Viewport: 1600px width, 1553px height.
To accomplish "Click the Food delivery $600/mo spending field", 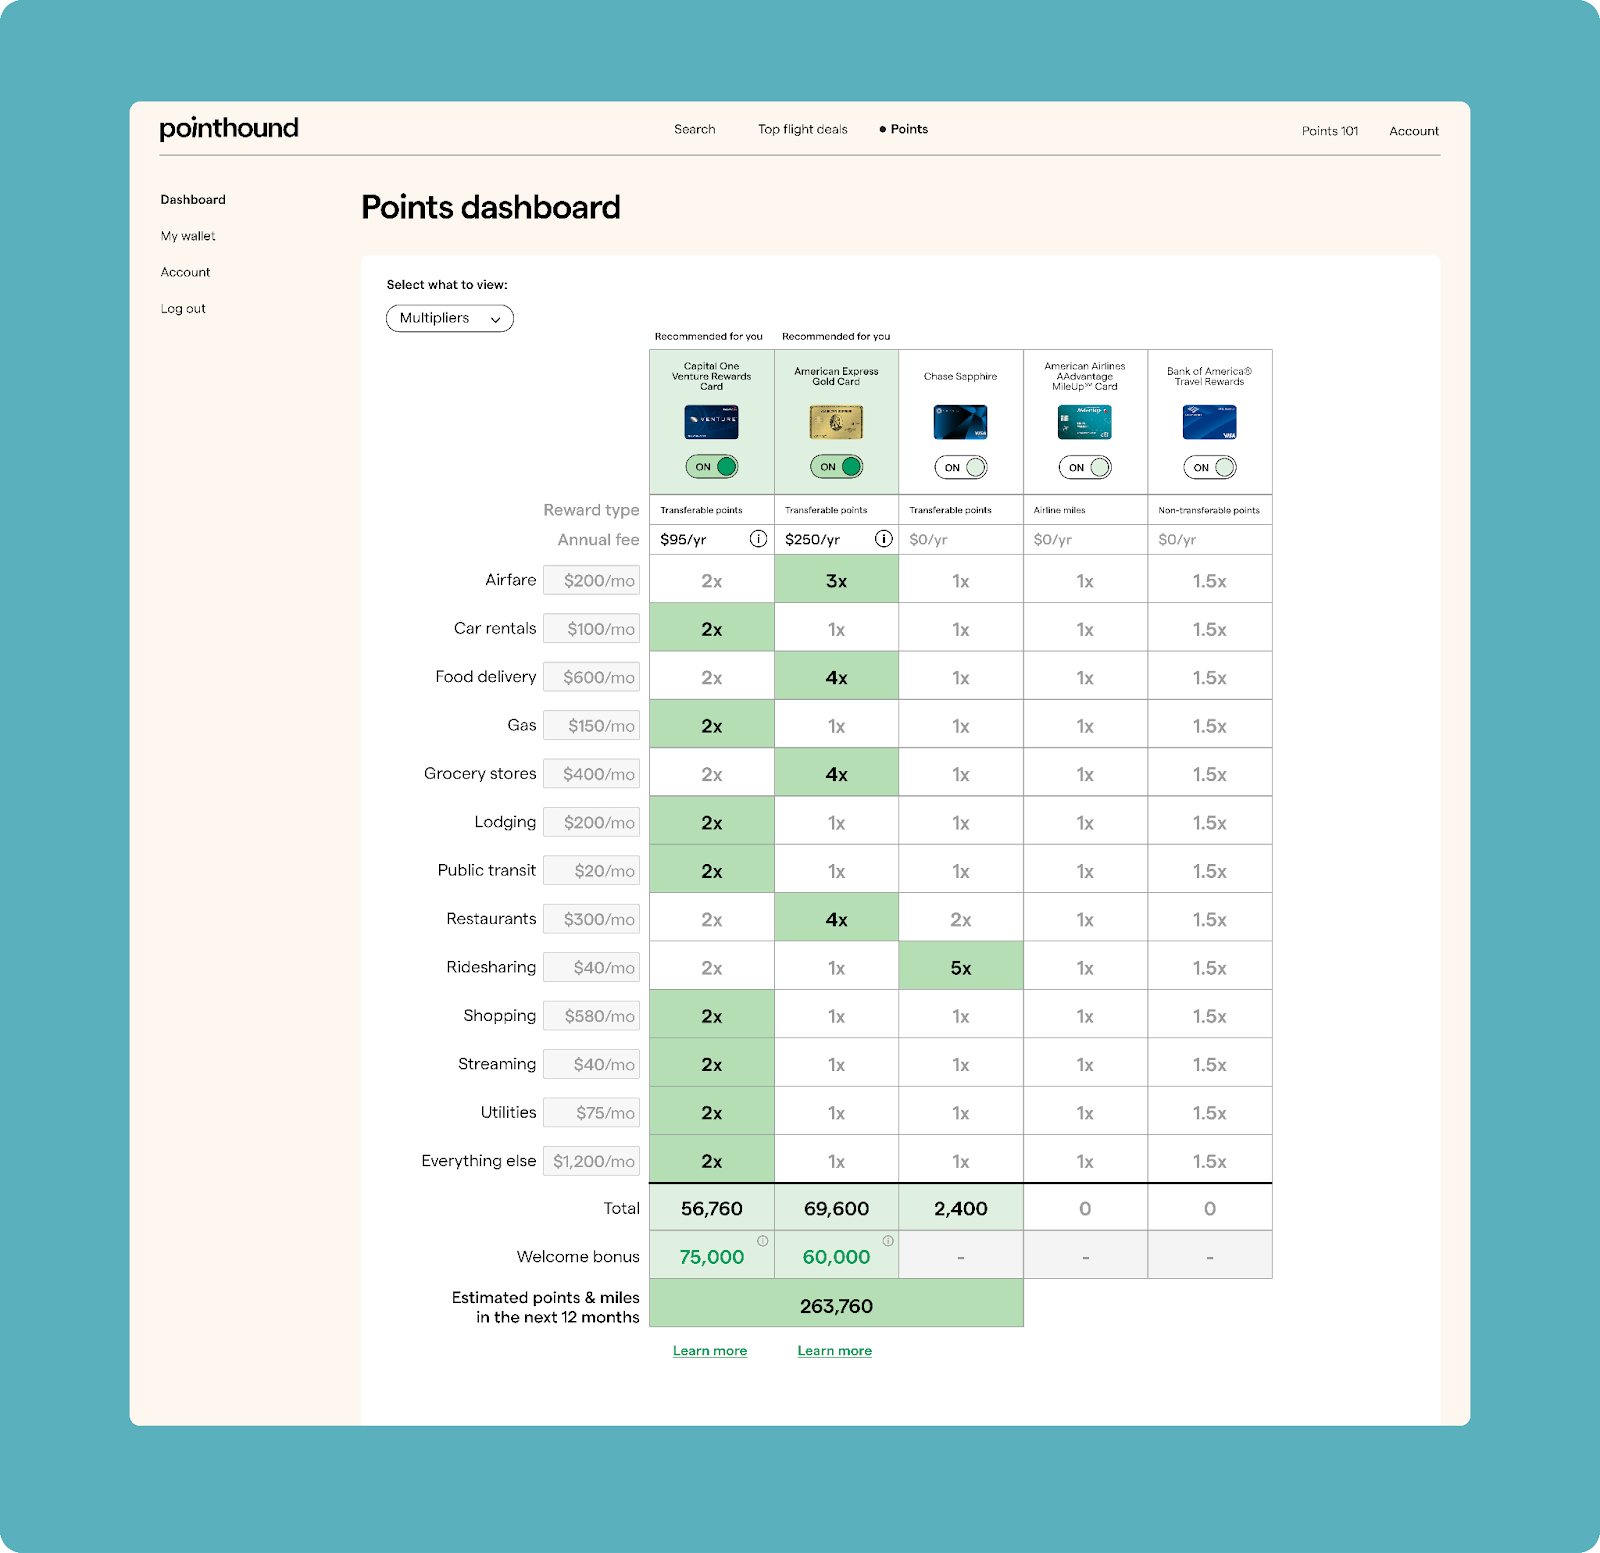I will [591, 677].
